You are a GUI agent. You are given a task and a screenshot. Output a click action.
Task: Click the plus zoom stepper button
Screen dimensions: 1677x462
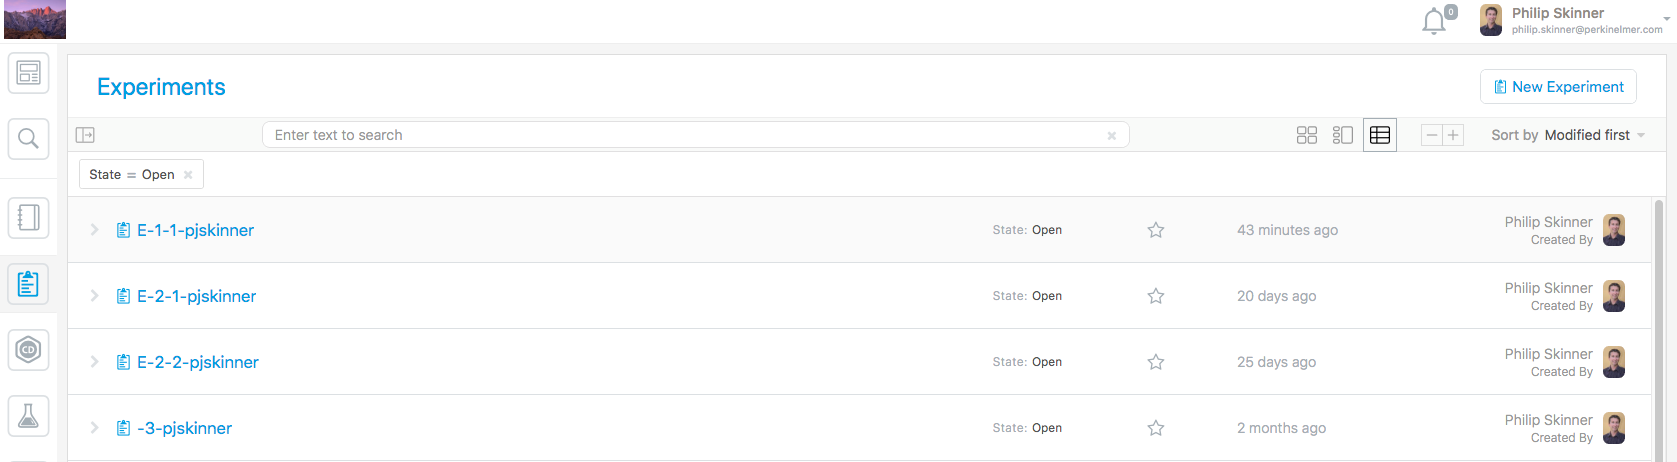[x=1453, y=135]
